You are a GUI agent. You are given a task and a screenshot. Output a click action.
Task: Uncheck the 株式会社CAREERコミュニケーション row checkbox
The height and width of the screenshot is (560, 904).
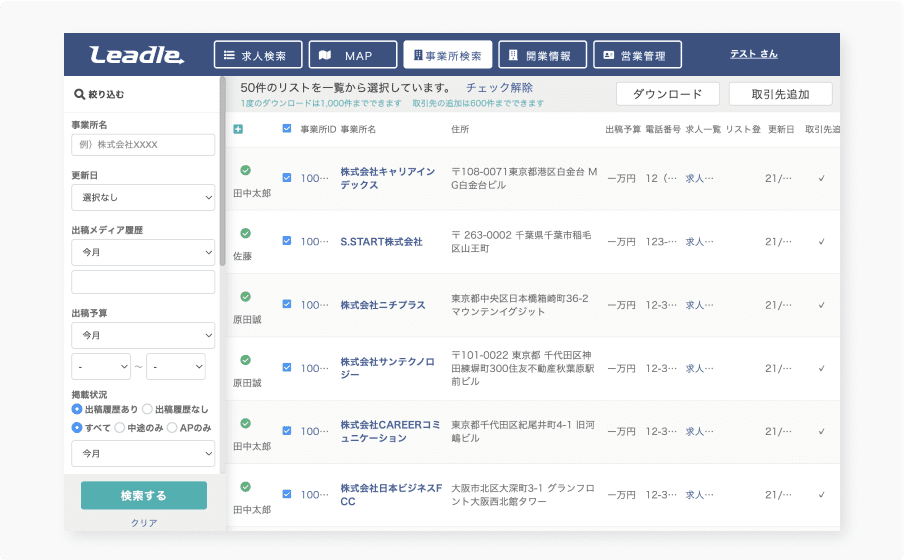tap(287, 431)
